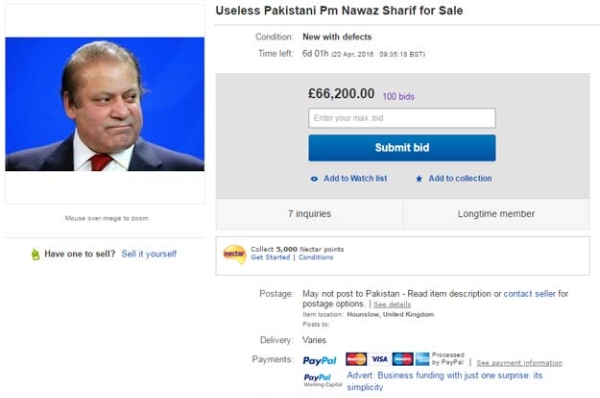Open the 100 bids history link
The width and height of the screenshot is (600, 398).
[x=398, y=96]
